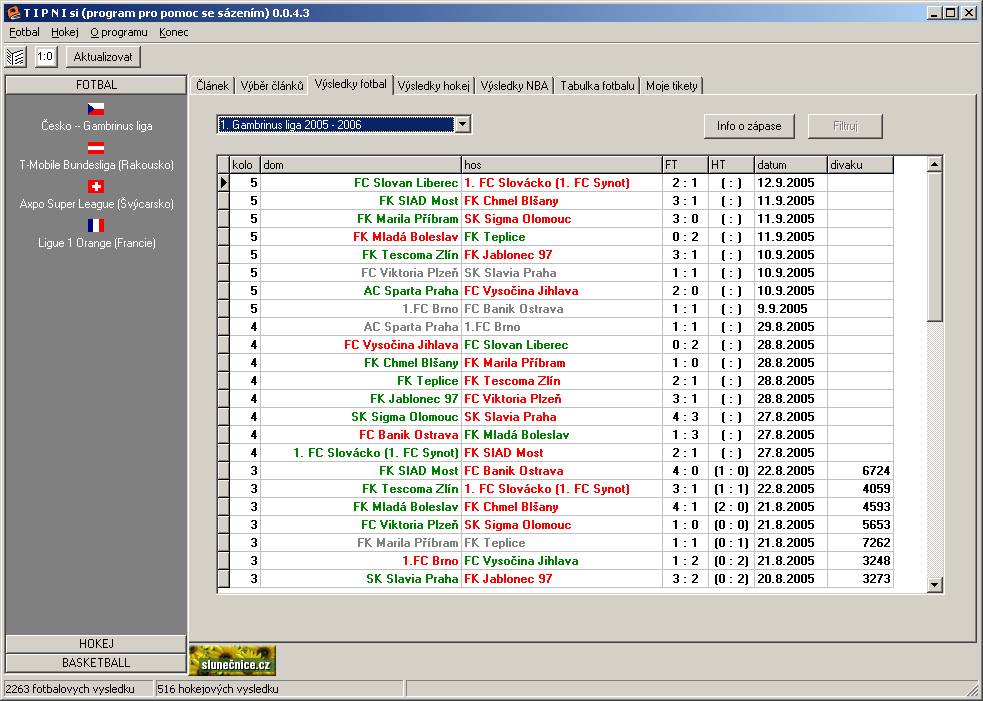983x701 pixels.
Task: Open the Fotbal menu
Action: click(x=24, y=32)
